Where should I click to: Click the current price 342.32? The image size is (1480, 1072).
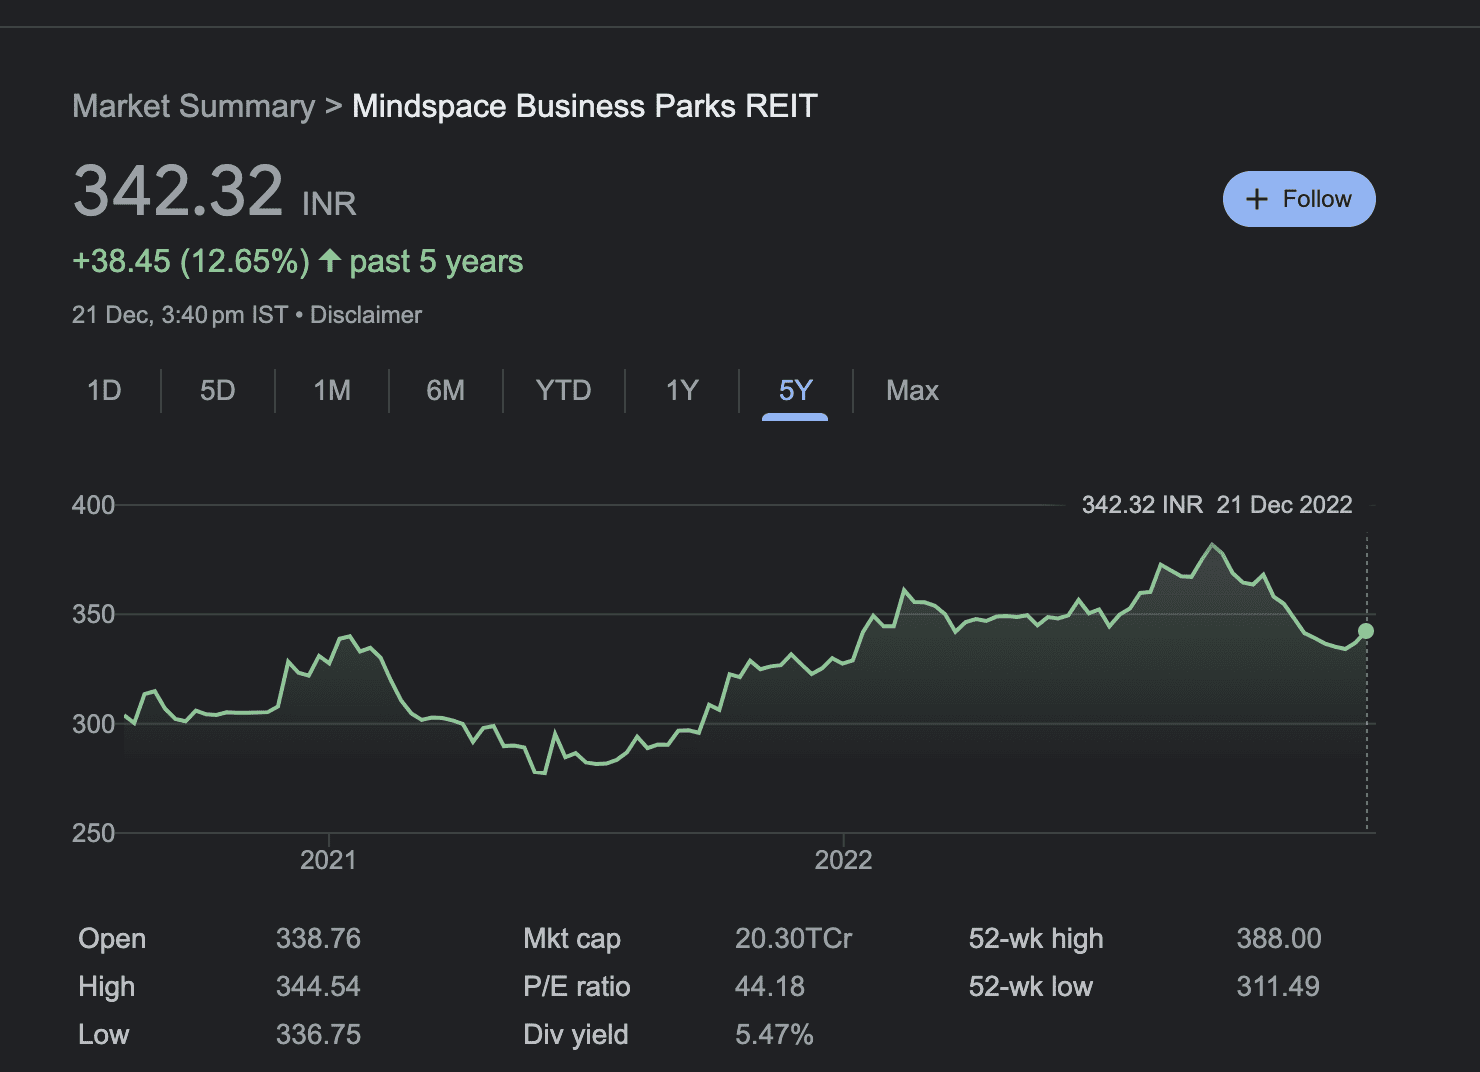point(179,191)
